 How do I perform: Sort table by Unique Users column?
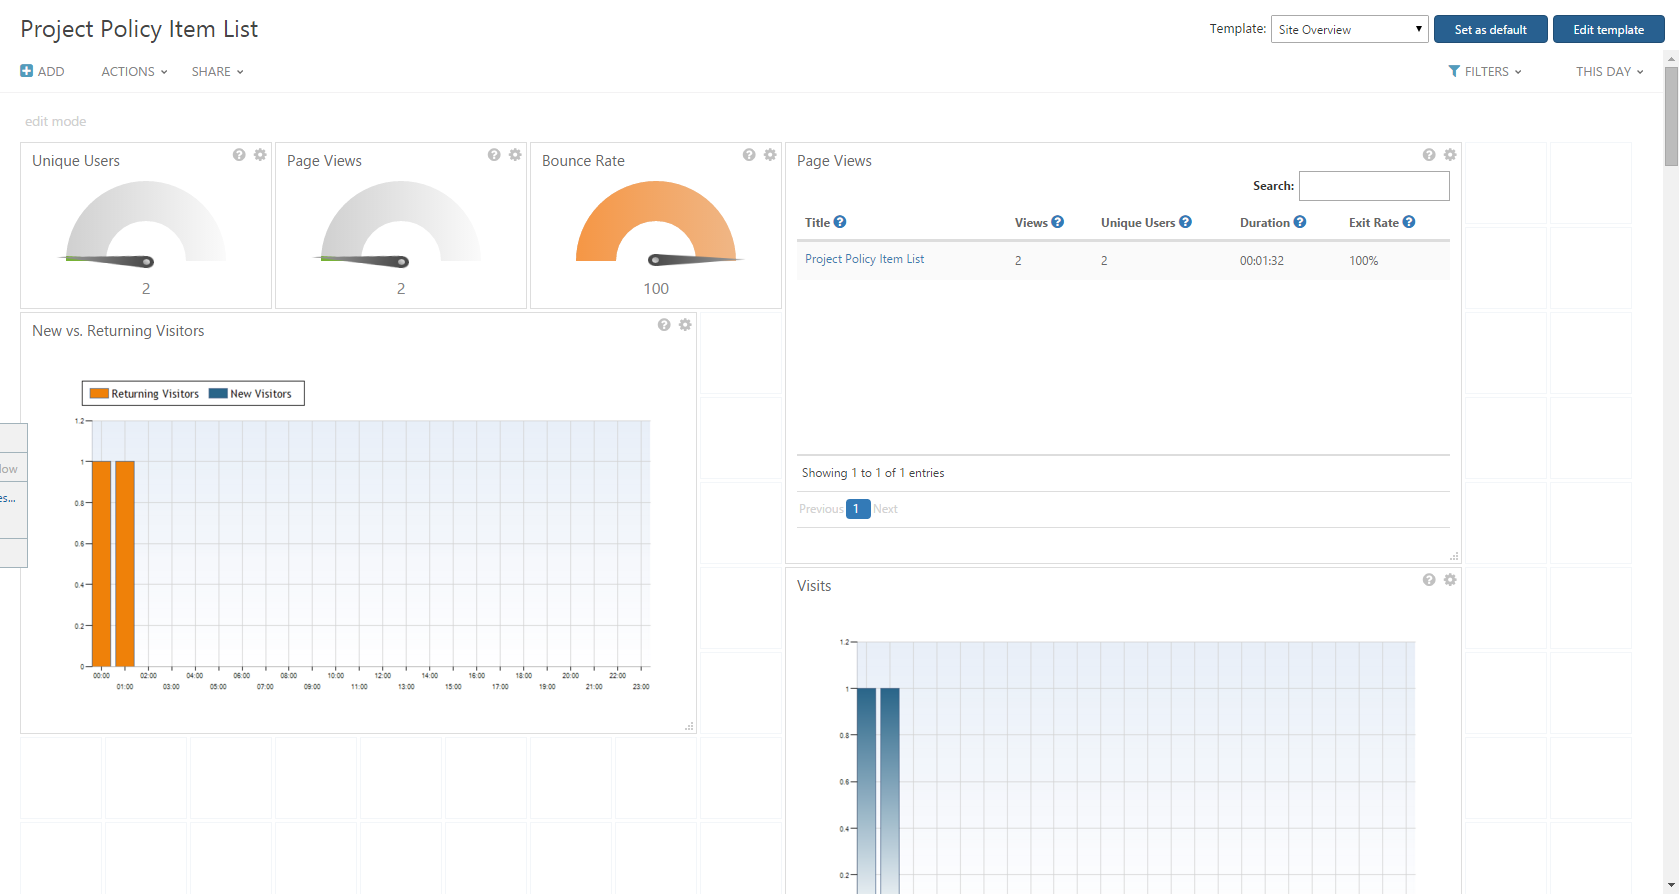coord(1138,223)
